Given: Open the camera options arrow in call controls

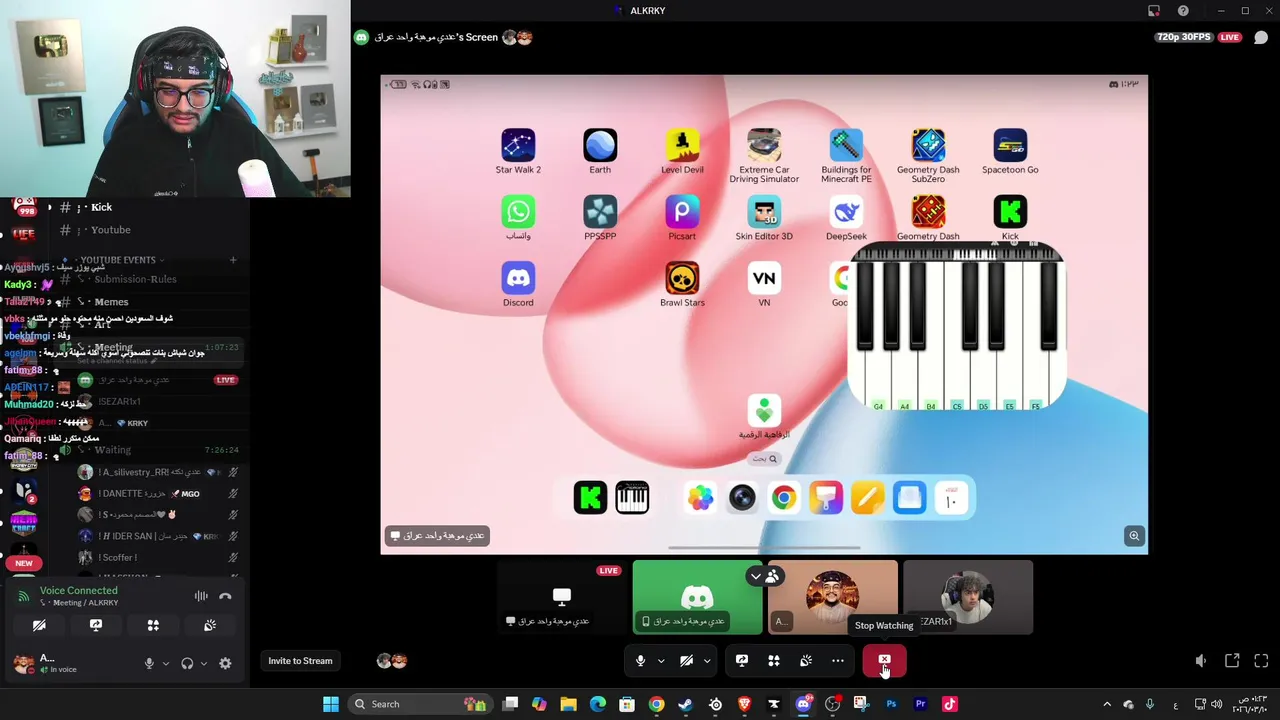Looking at the screenshot, I should pyautogui.click(x=707, y=661).
